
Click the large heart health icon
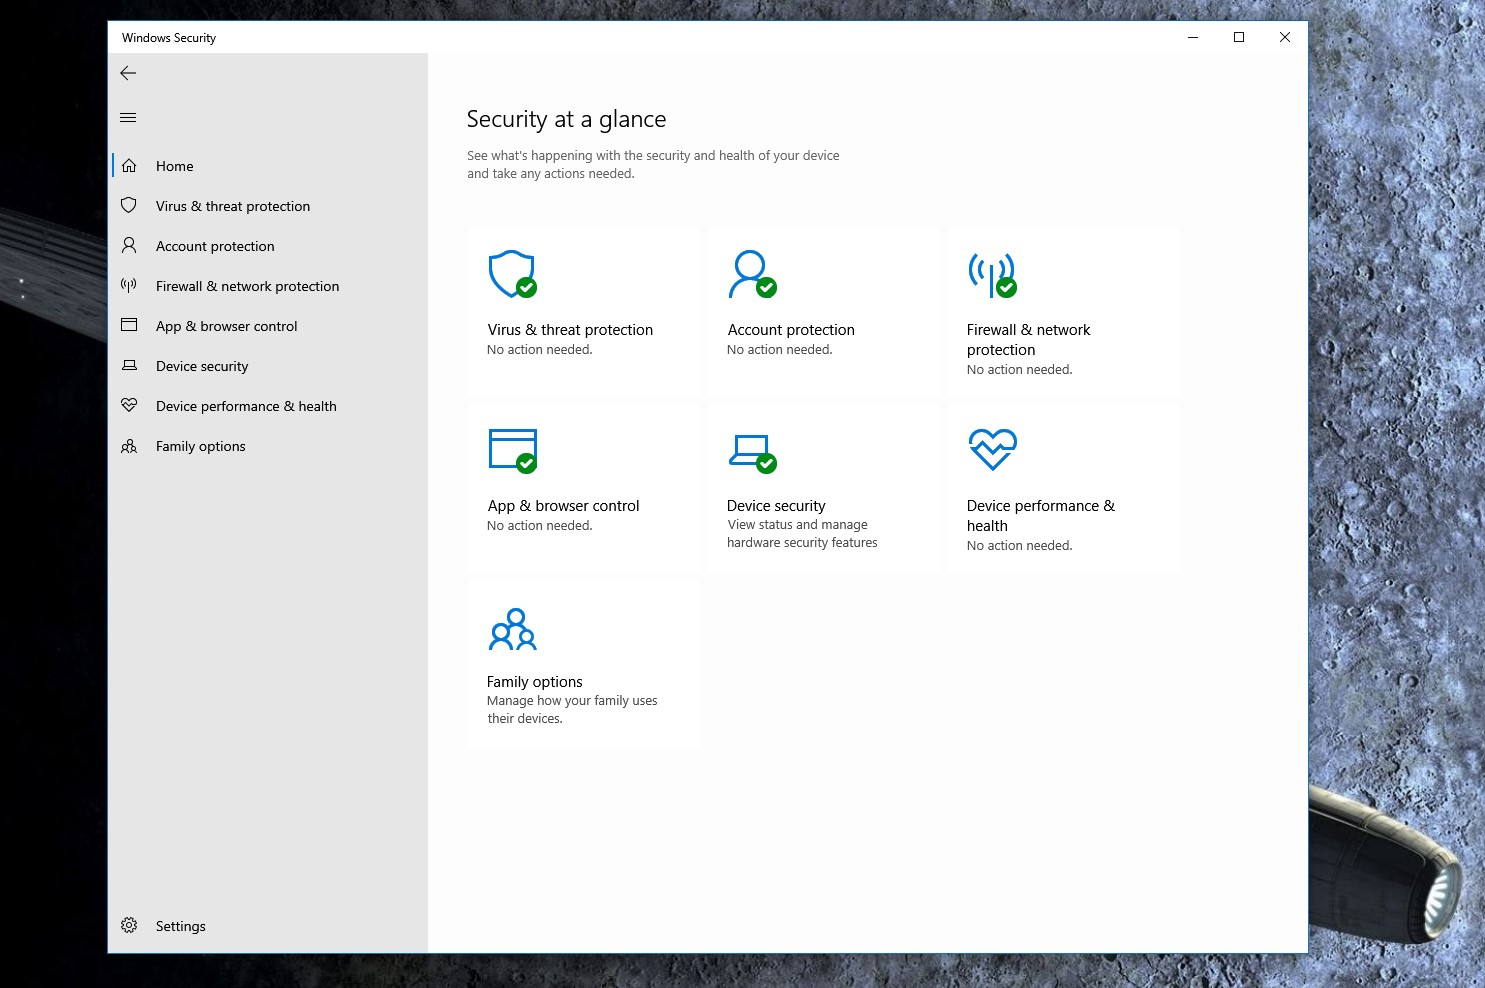pos(993,449)
